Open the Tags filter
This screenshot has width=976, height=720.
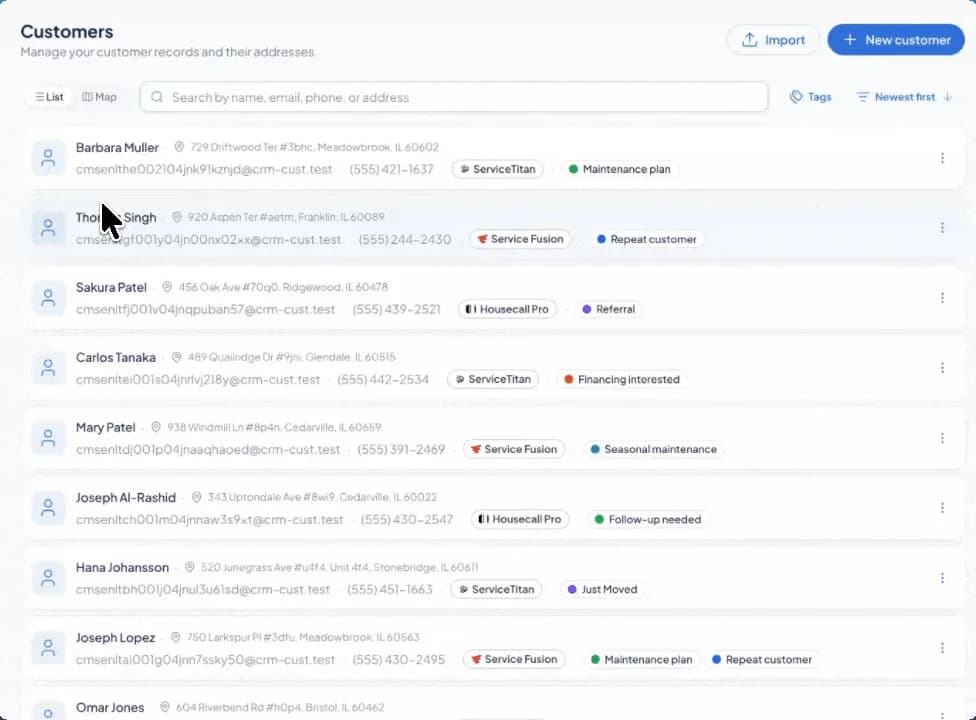pos(810,97)
